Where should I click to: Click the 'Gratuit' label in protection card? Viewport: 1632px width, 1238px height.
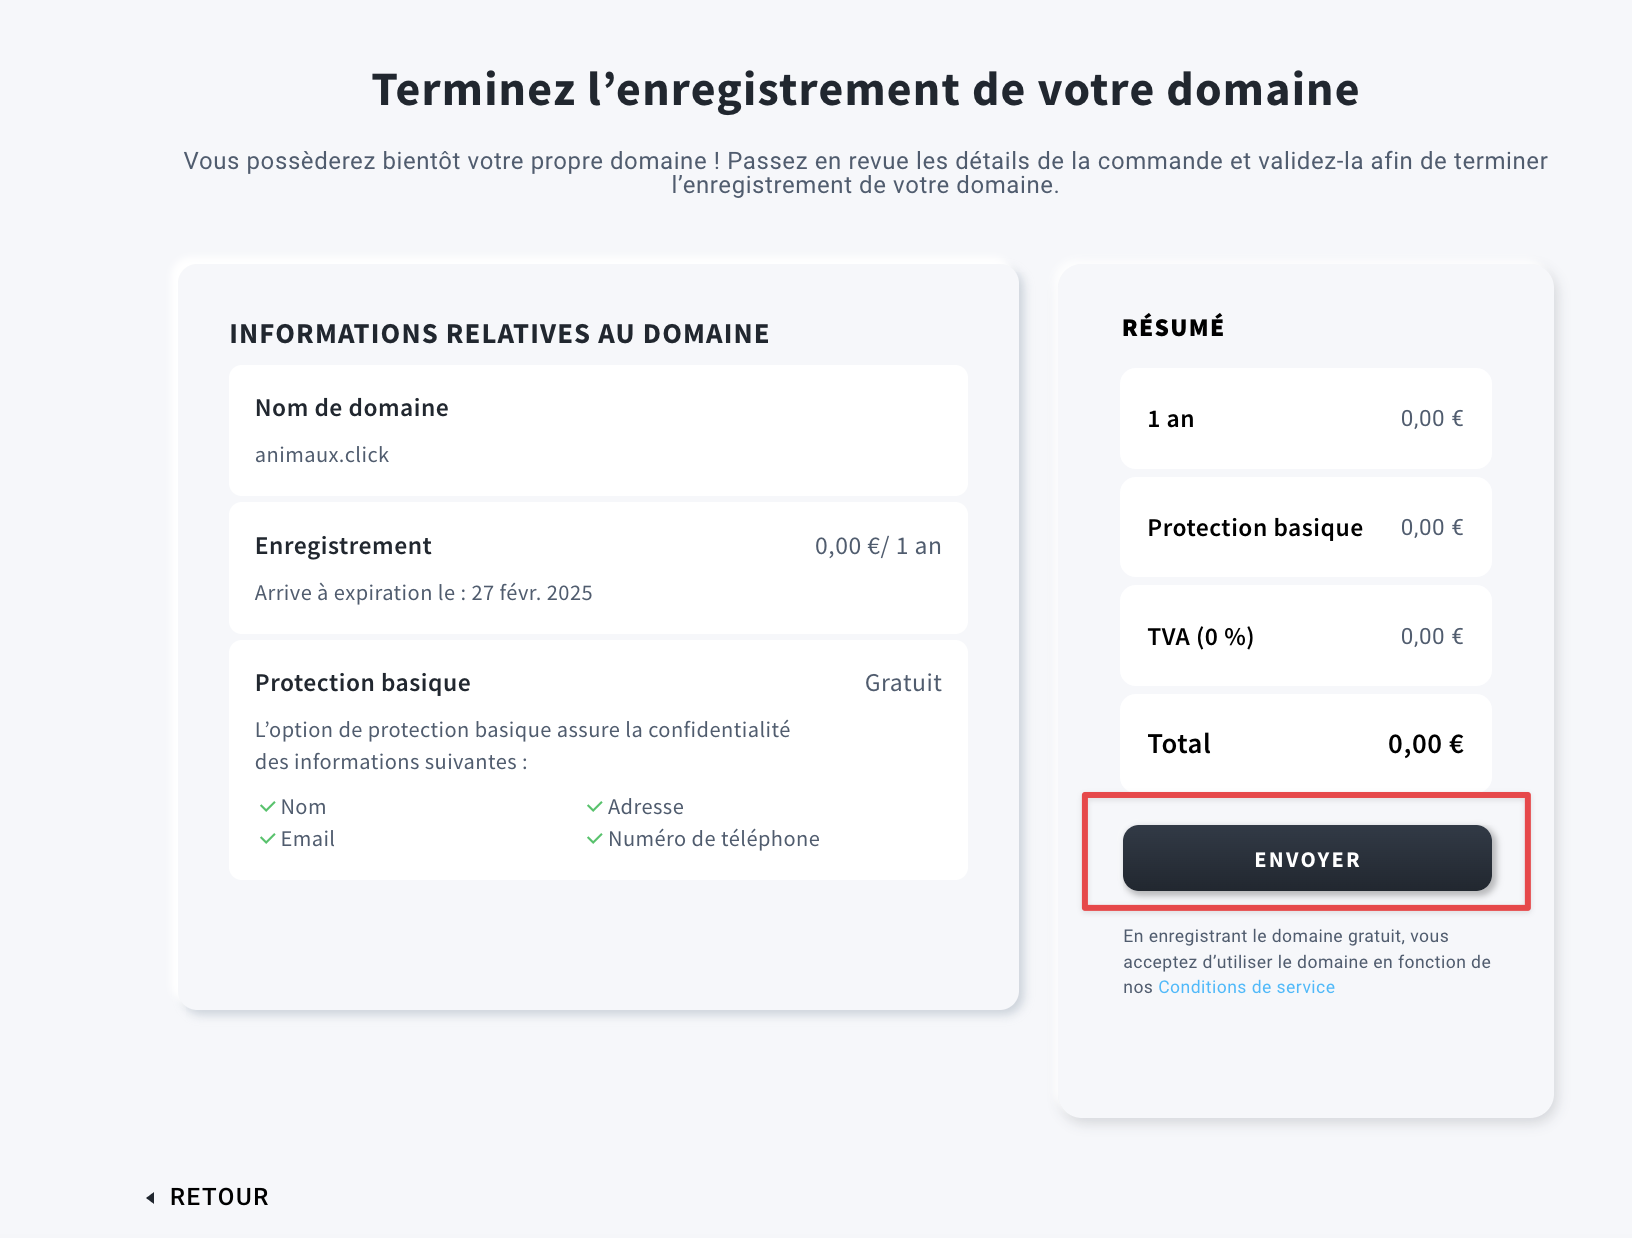(x=903, y=683)
